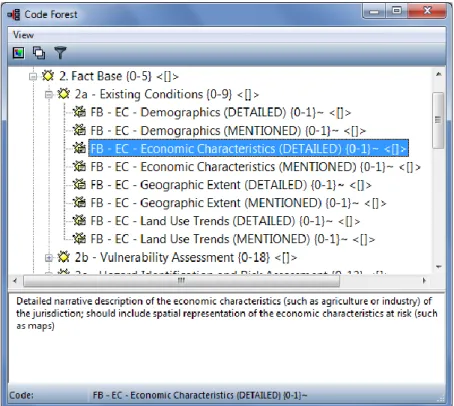Maximize the Code Forest window
The width and height of the screenshot is (454, 406).
pyautogui.click(x=397, y=11)
